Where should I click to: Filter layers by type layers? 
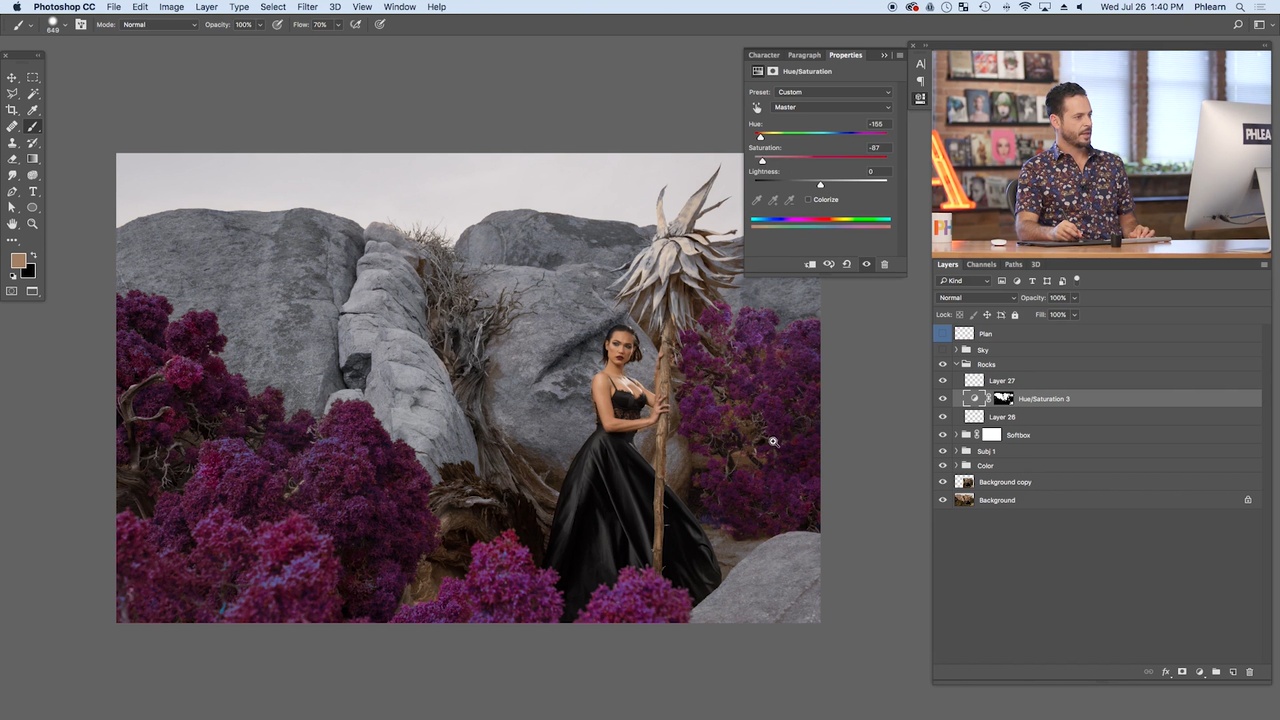[1032, 281]
